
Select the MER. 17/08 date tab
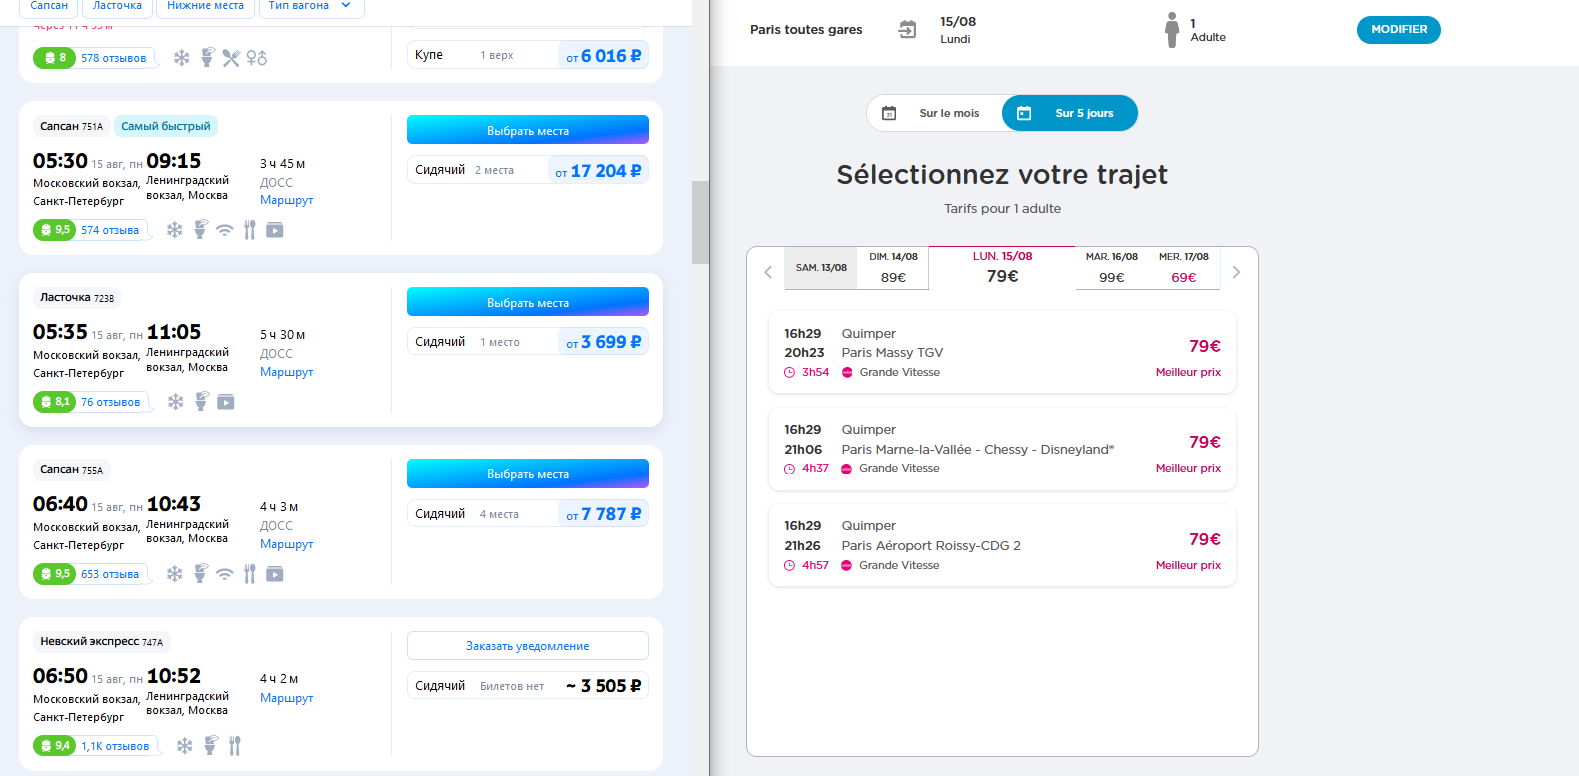(1183, 267)
